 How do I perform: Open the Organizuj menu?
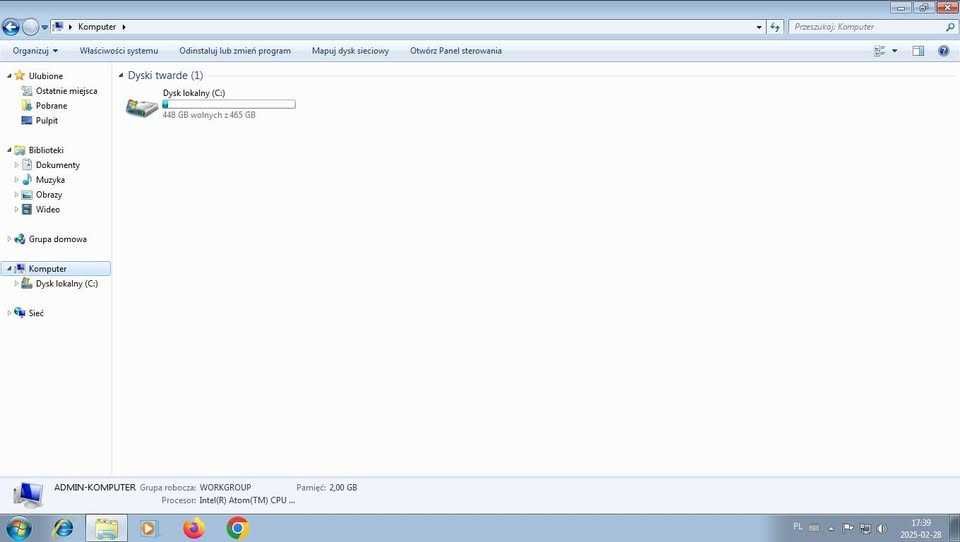35,51
